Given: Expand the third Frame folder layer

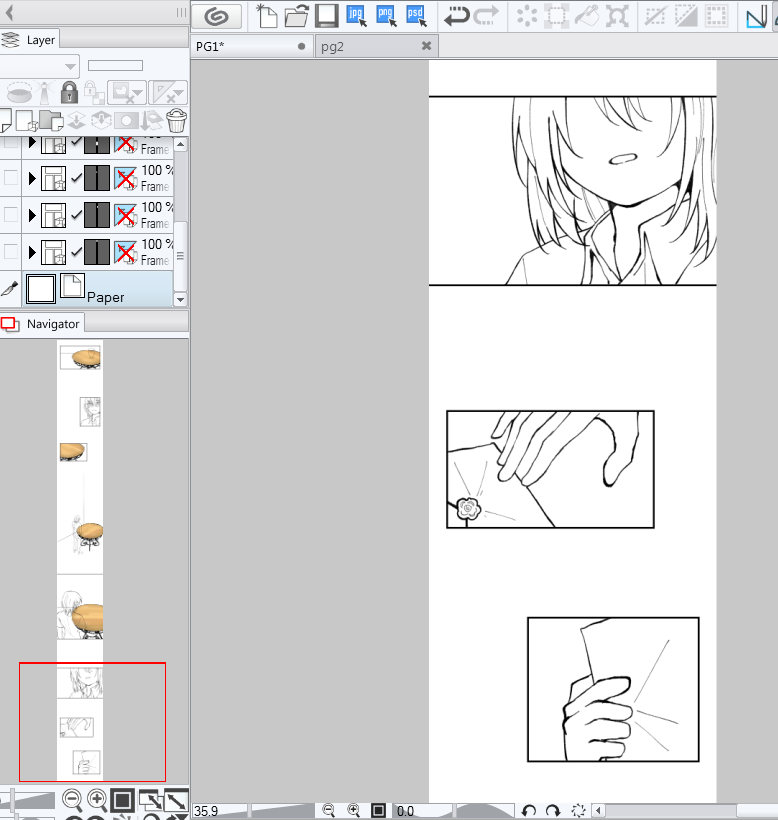Looking at the screenshot, I should pyautogui.click(x=32, y=215).
